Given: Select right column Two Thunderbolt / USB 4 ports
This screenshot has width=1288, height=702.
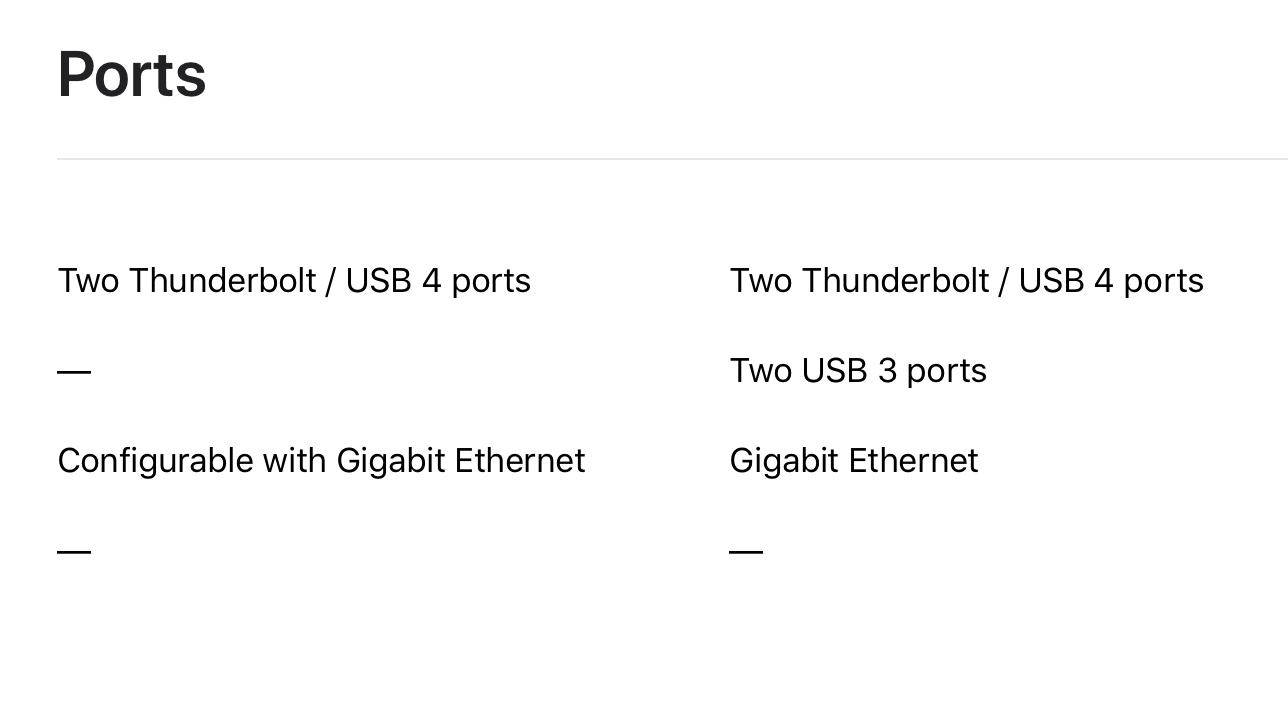Looking at the screenshot, I should coord(966,281).
